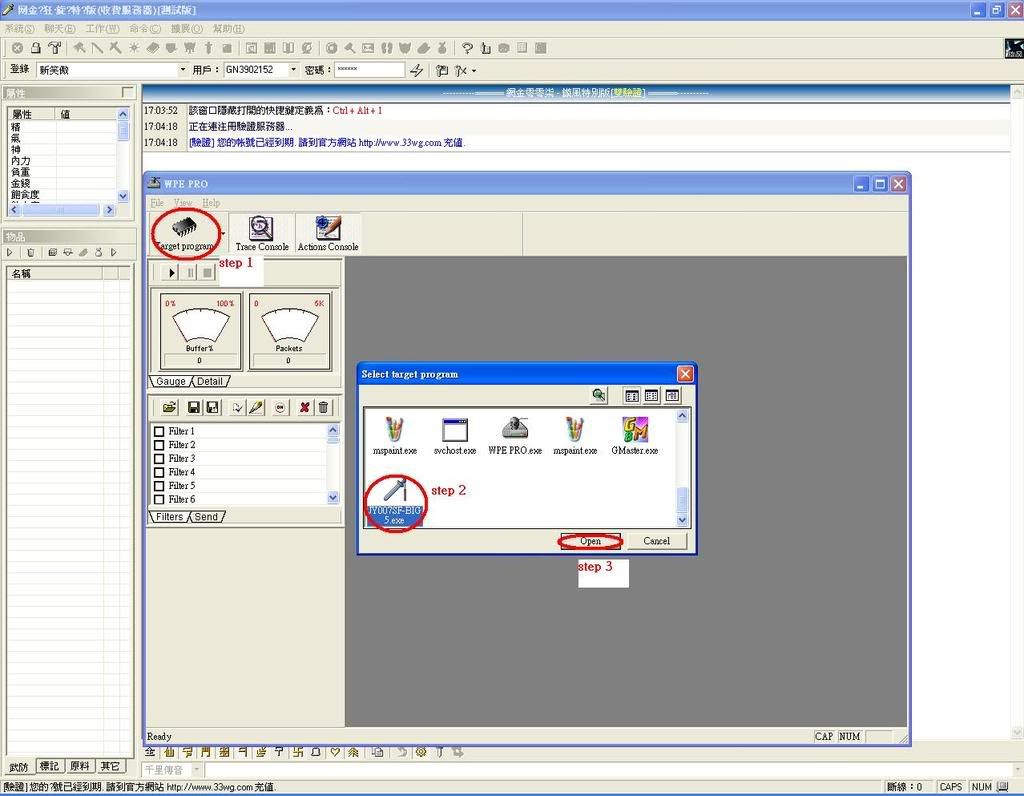
Task: Click Cancel in Select target program dialog
Action: point(656,541)
